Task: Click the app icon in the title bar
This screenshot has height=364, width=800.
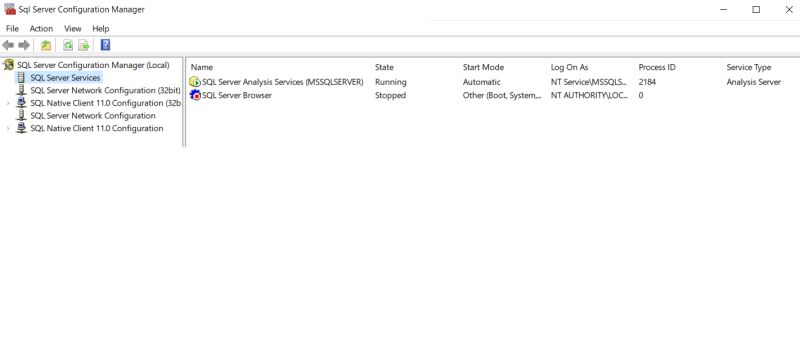Action: tap(10, 9)
